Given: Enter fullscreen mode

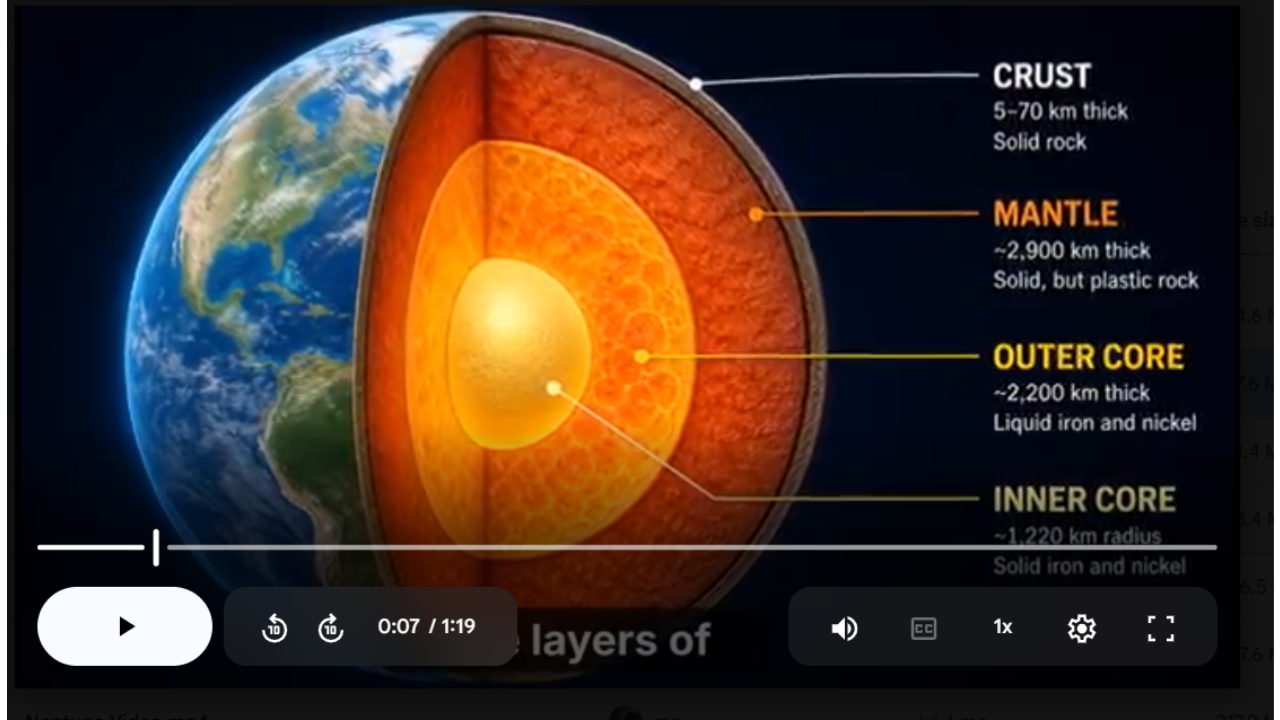Looking at the screenshot, I should (x=1160, y=628).
